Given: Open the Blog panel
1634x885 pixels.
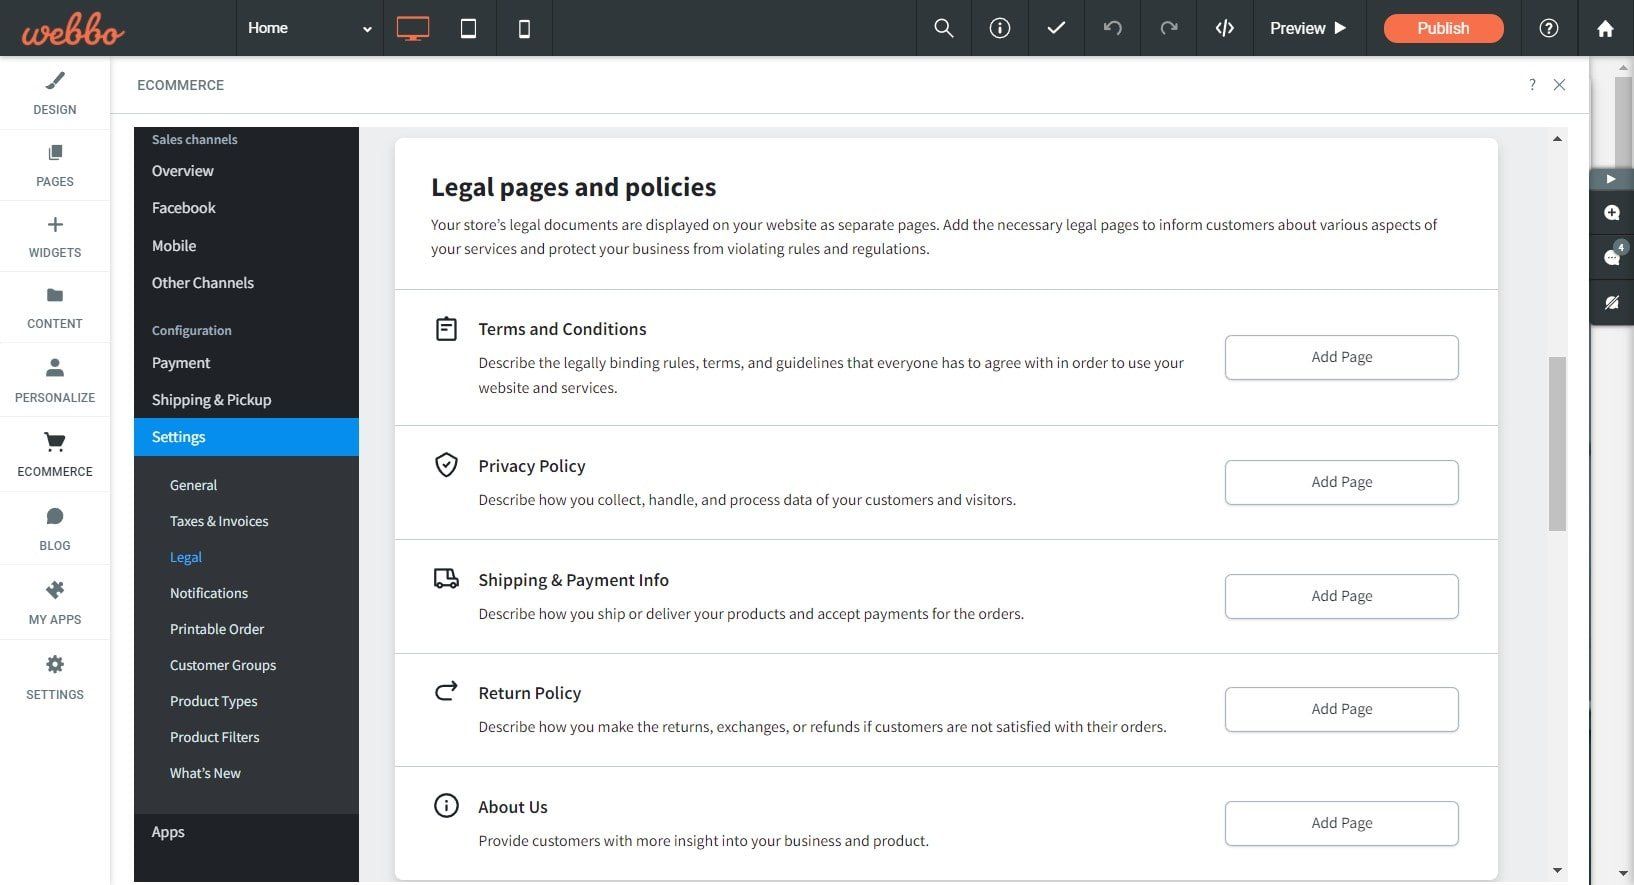Looking at the screenshot, I should 55,529.
